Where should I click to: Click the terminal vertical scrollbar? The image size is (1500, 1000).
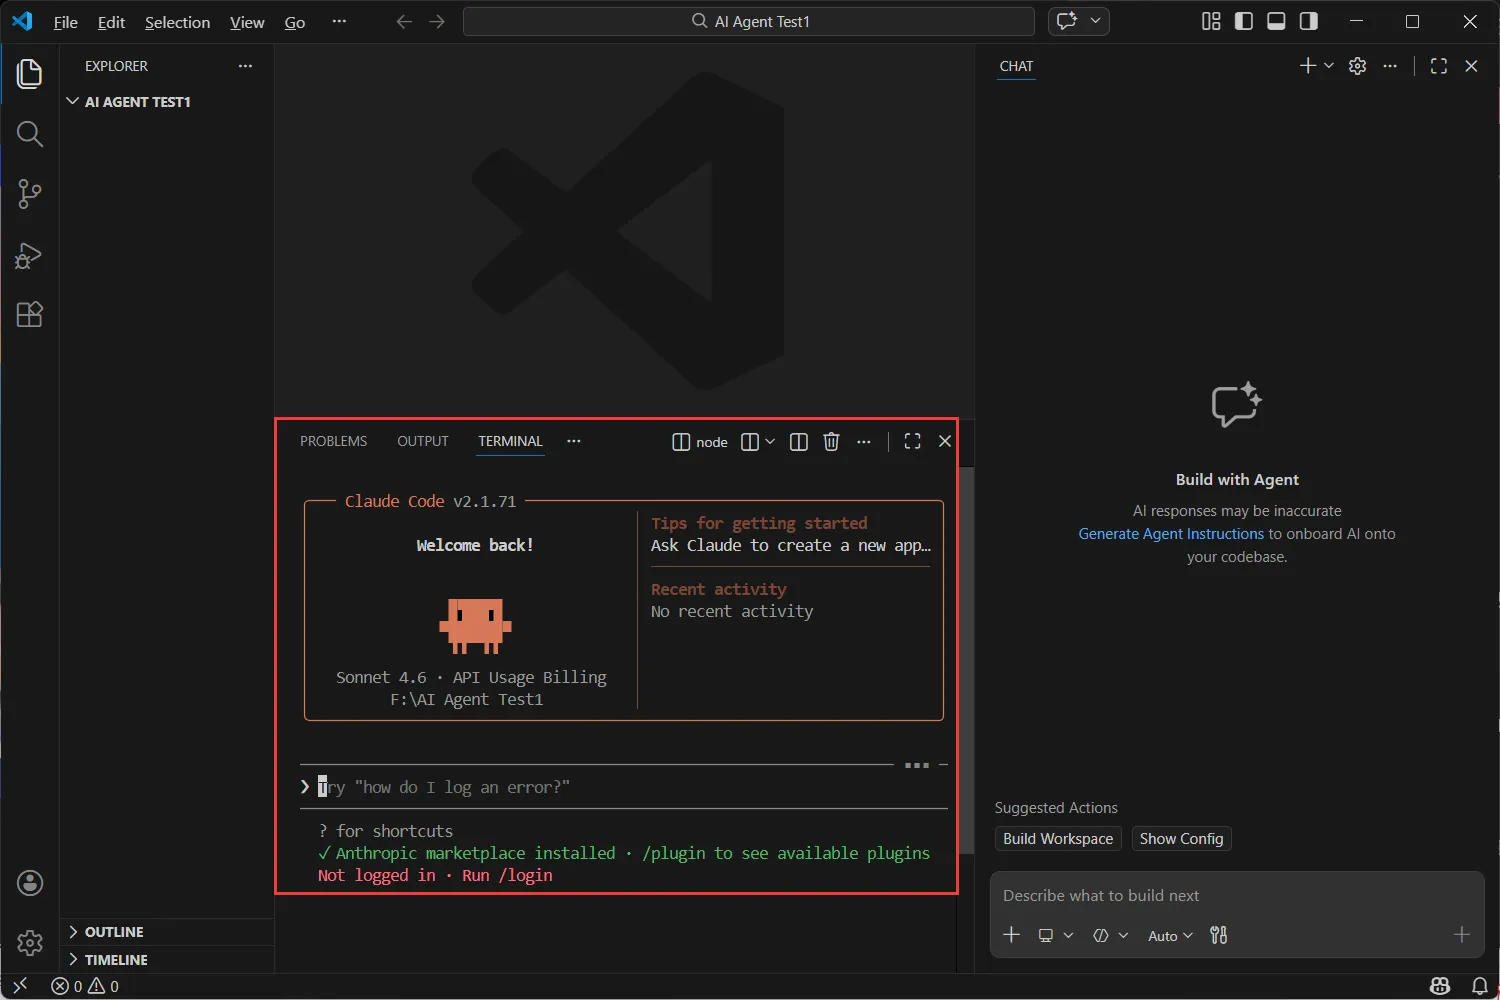point(966,660)
